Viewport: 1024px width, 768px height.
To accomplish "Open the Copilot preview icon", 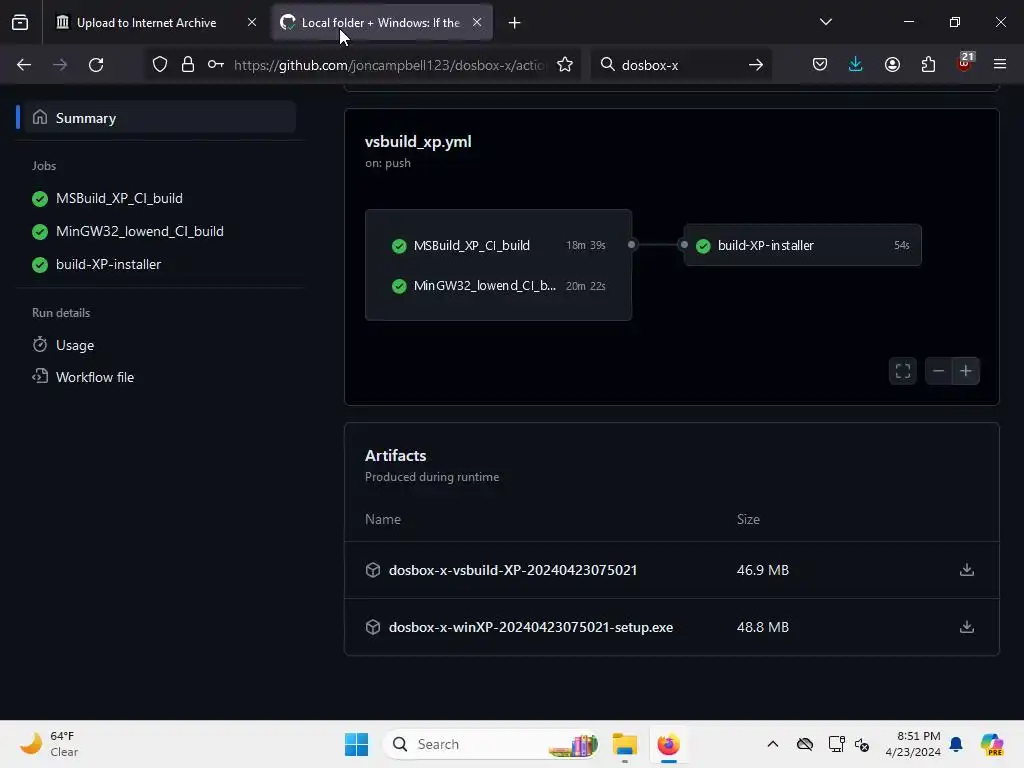I will [992, 744].
